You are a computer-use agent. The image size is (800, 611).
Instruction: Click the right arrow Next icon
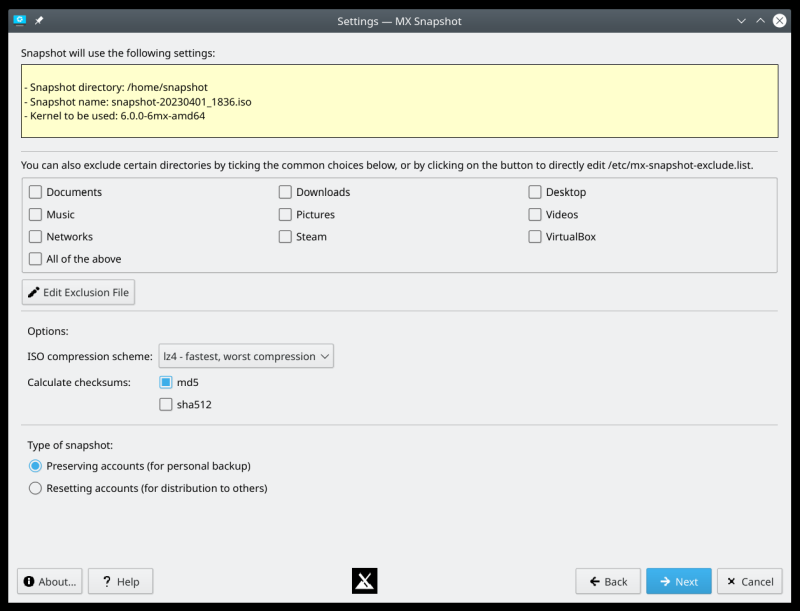(665, 581)
